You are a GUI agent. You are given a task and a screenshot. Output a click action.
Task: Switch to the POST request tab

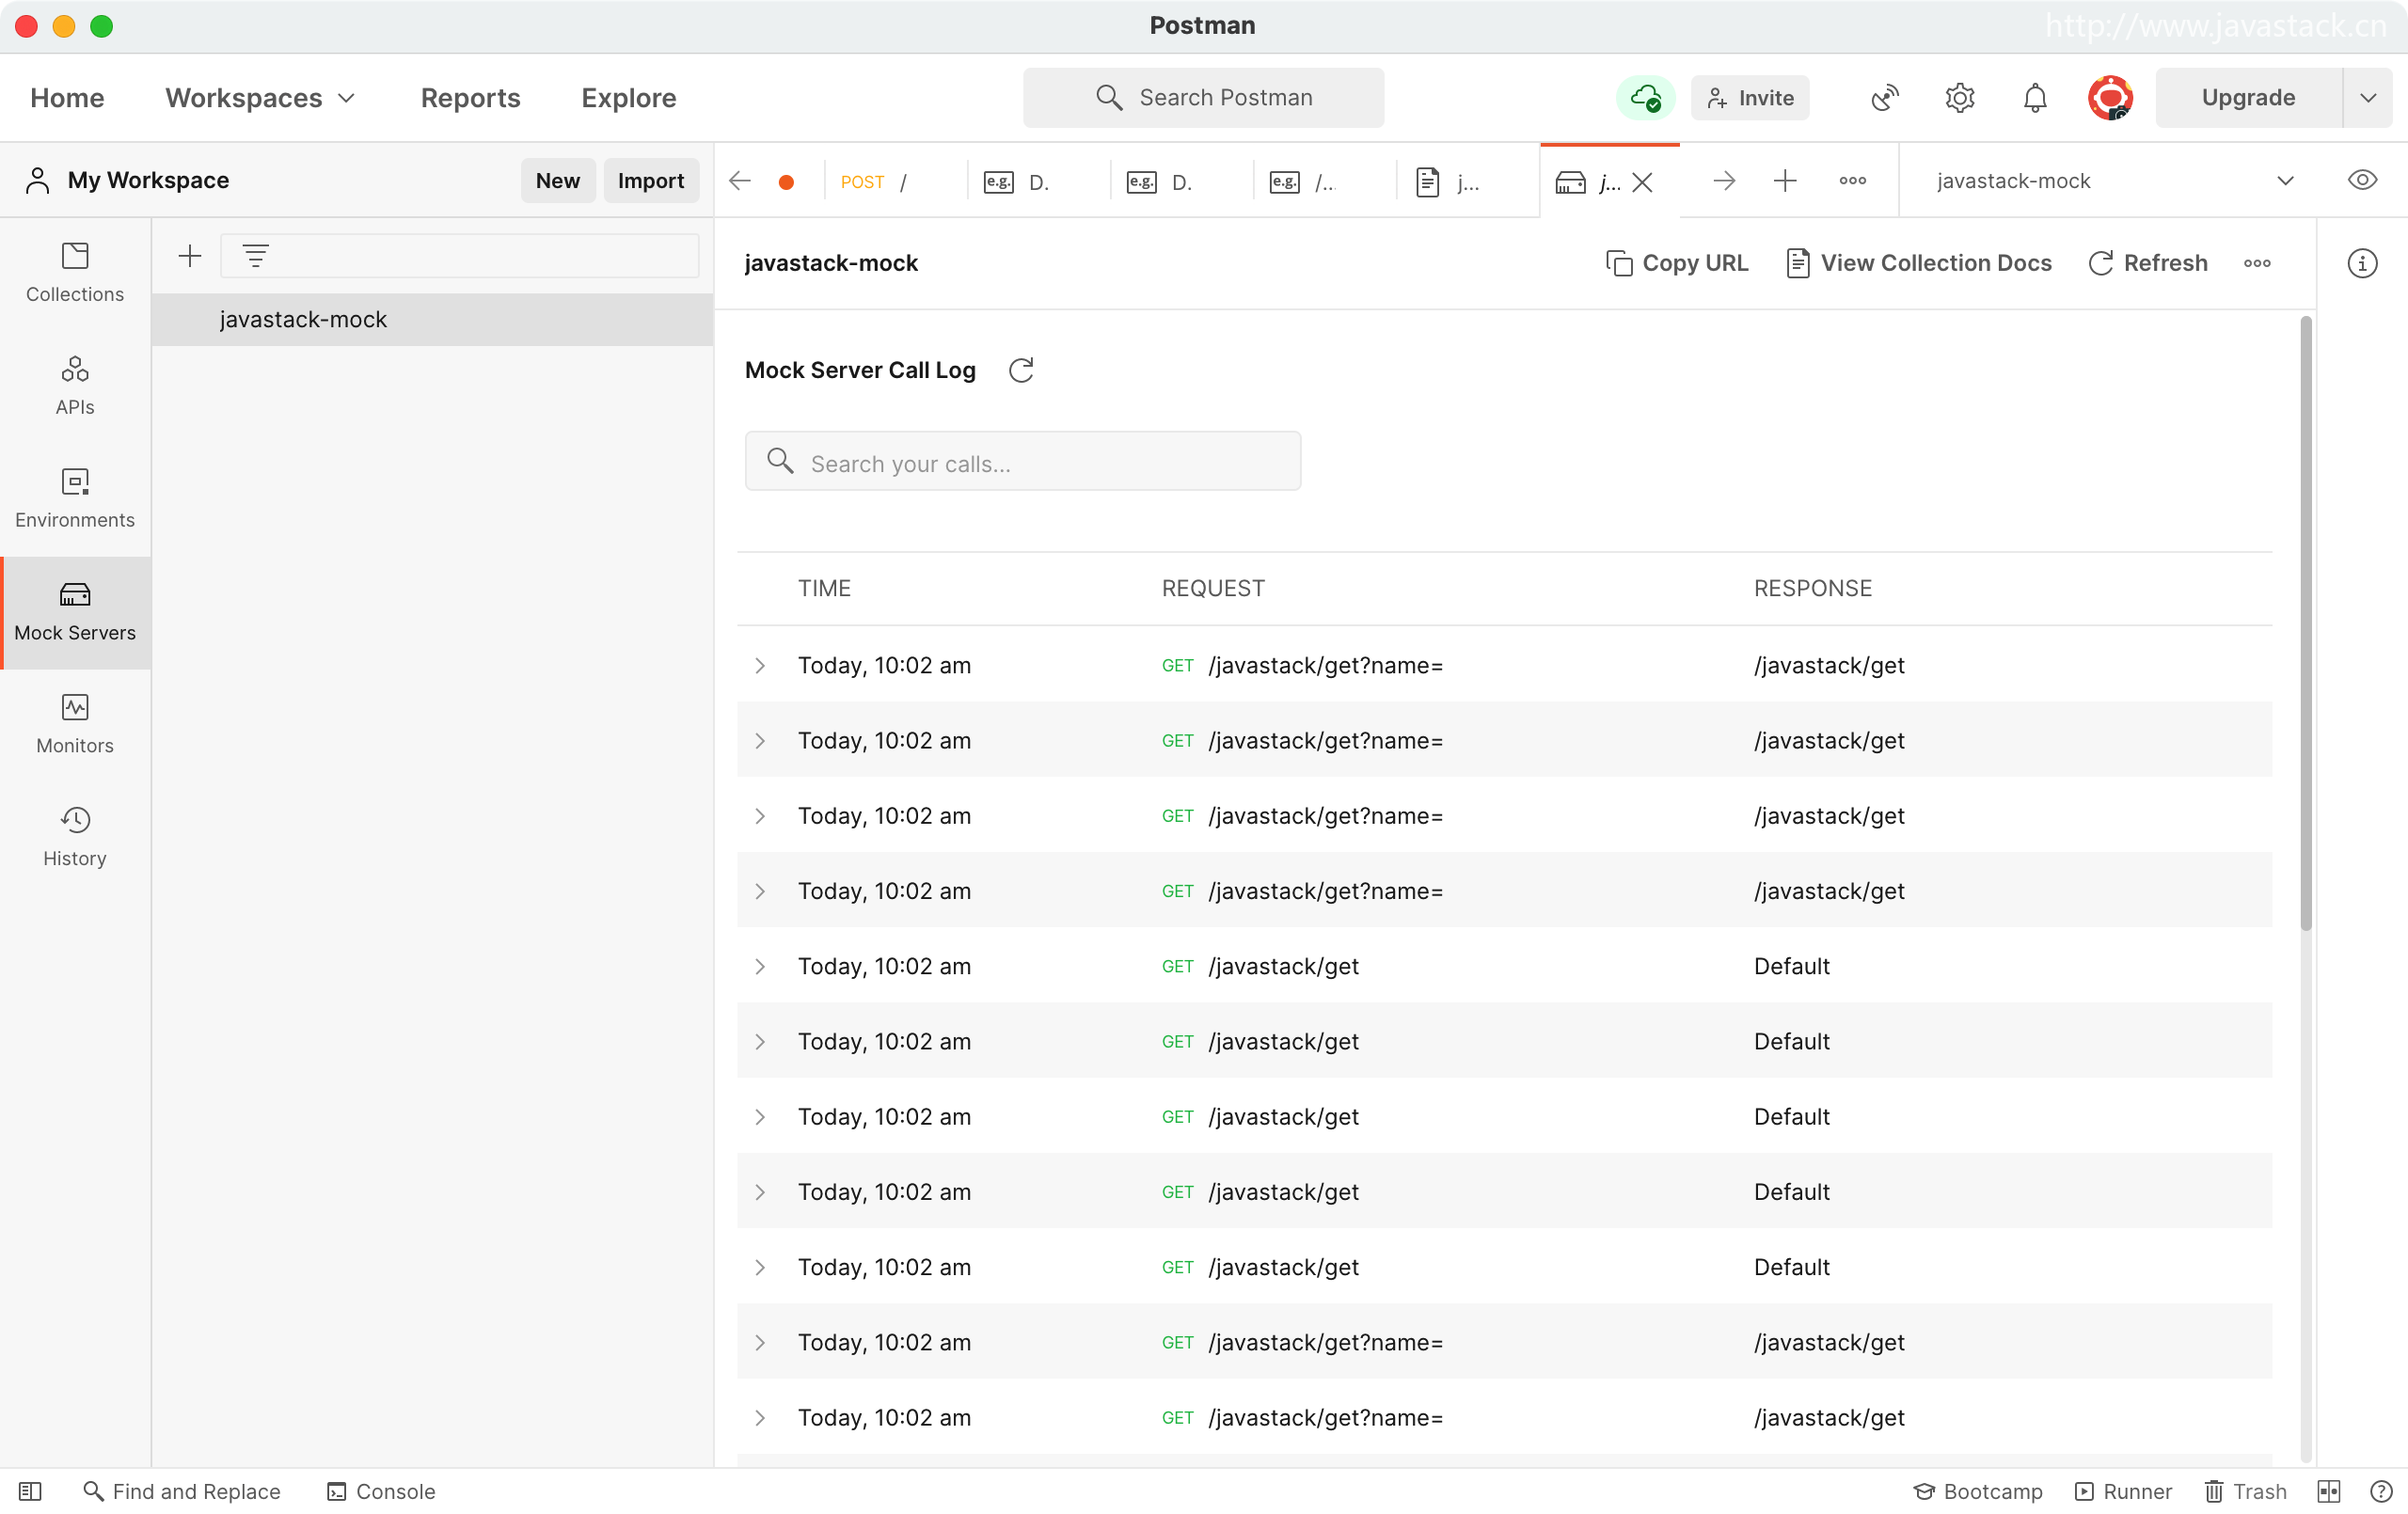(875, 182)
